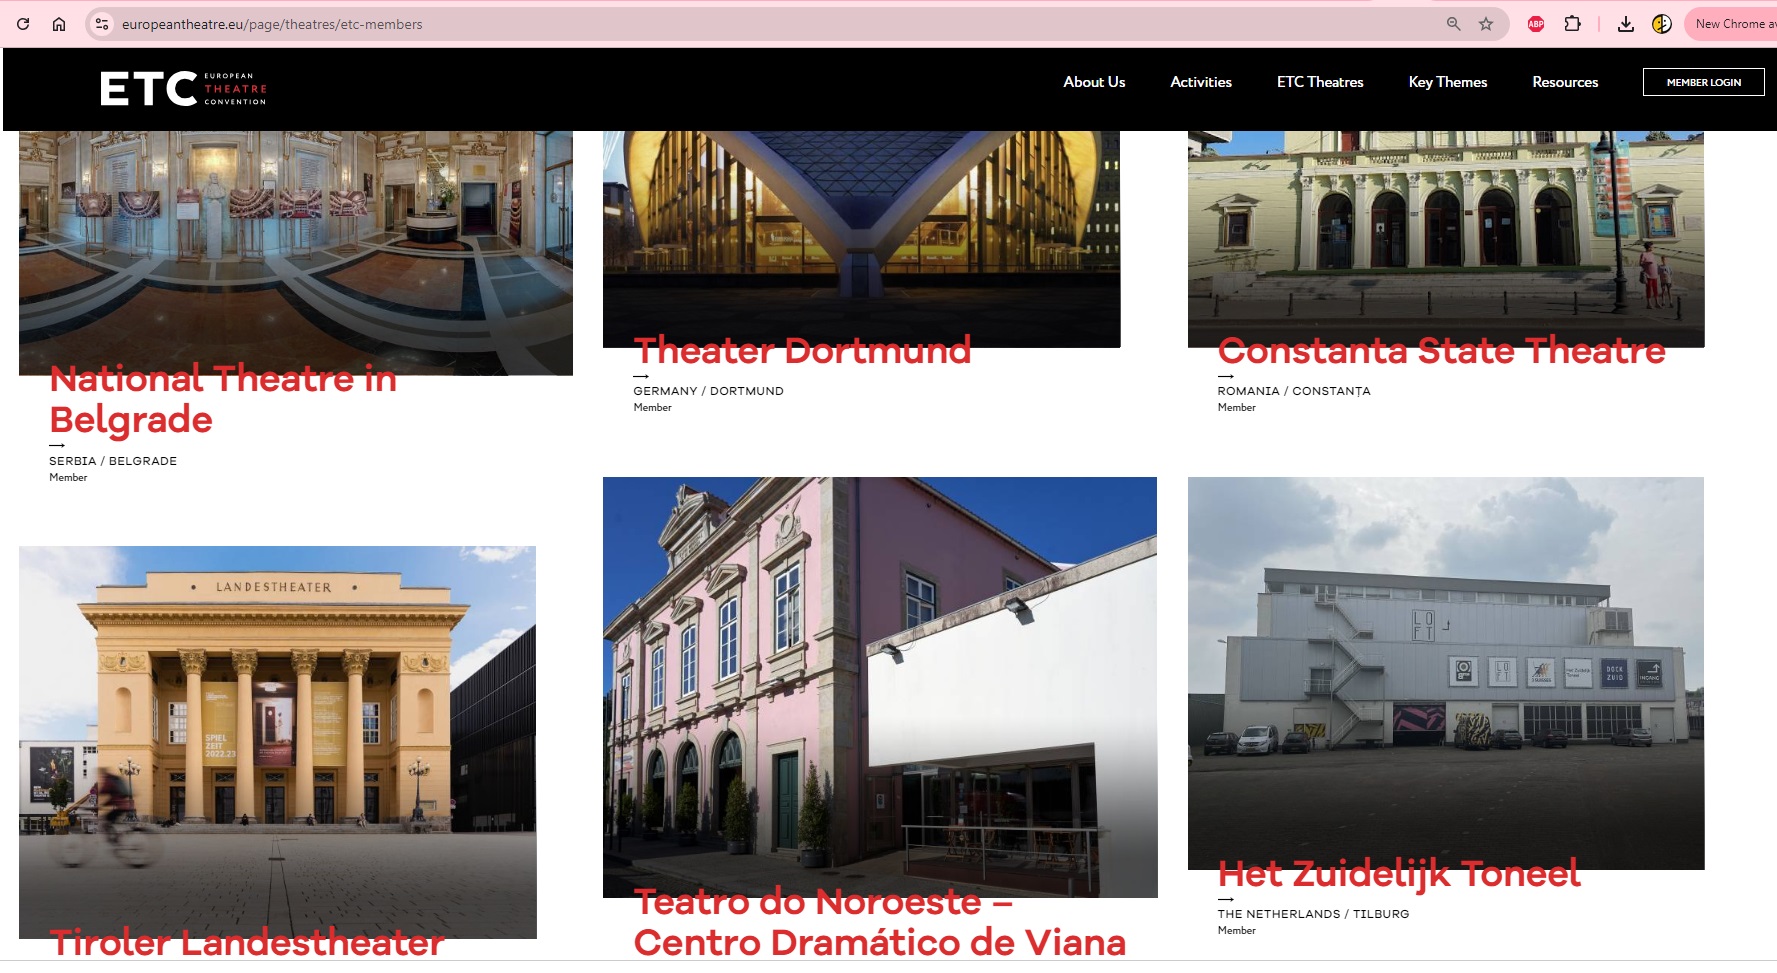
Task: Click the Chrome profile avatar icon
Action: tap(1662, 24)
